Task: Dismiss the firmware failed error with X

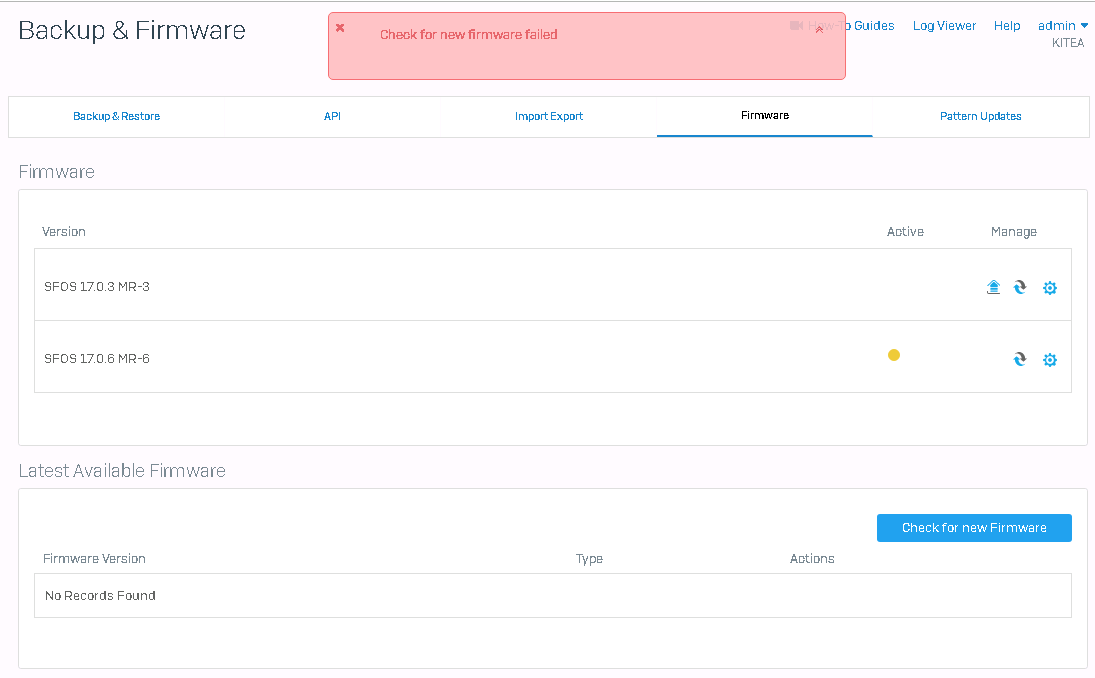Action: pos(340,28)
